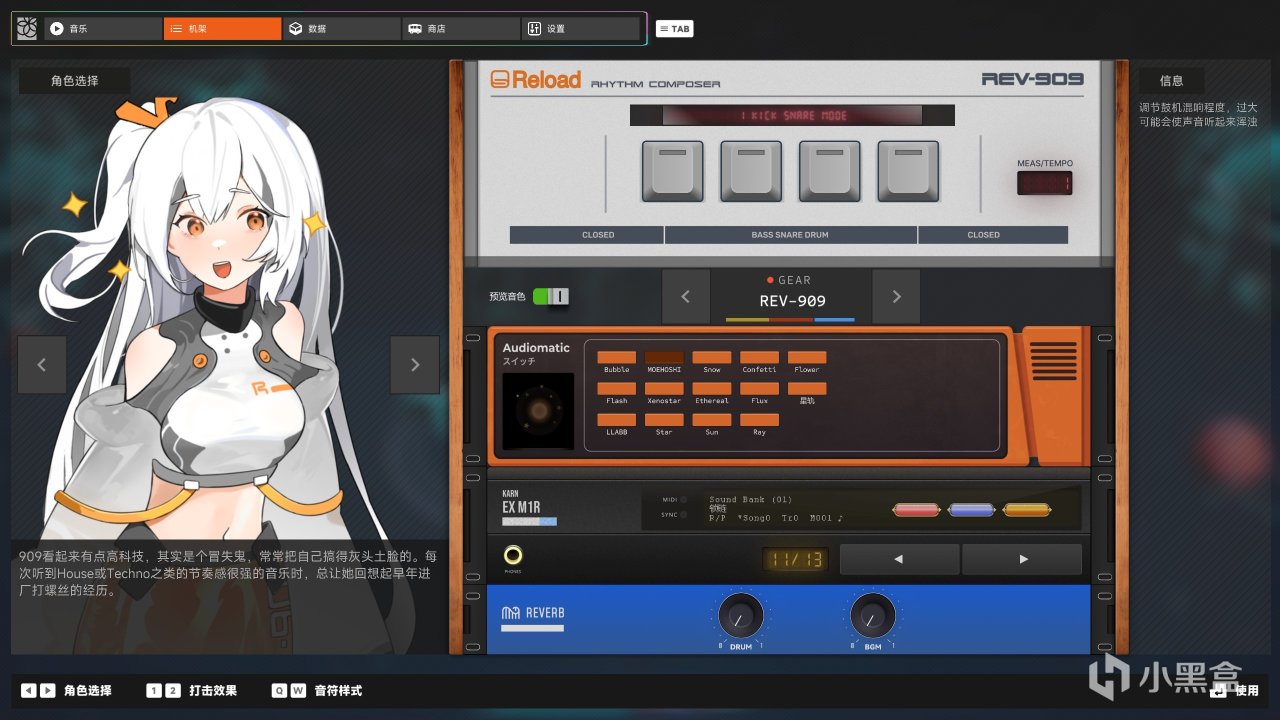This screenshot has width=1280, height=720.
Task: Toggle the 预览音色 preview sound switch
Action: [550, 296]
